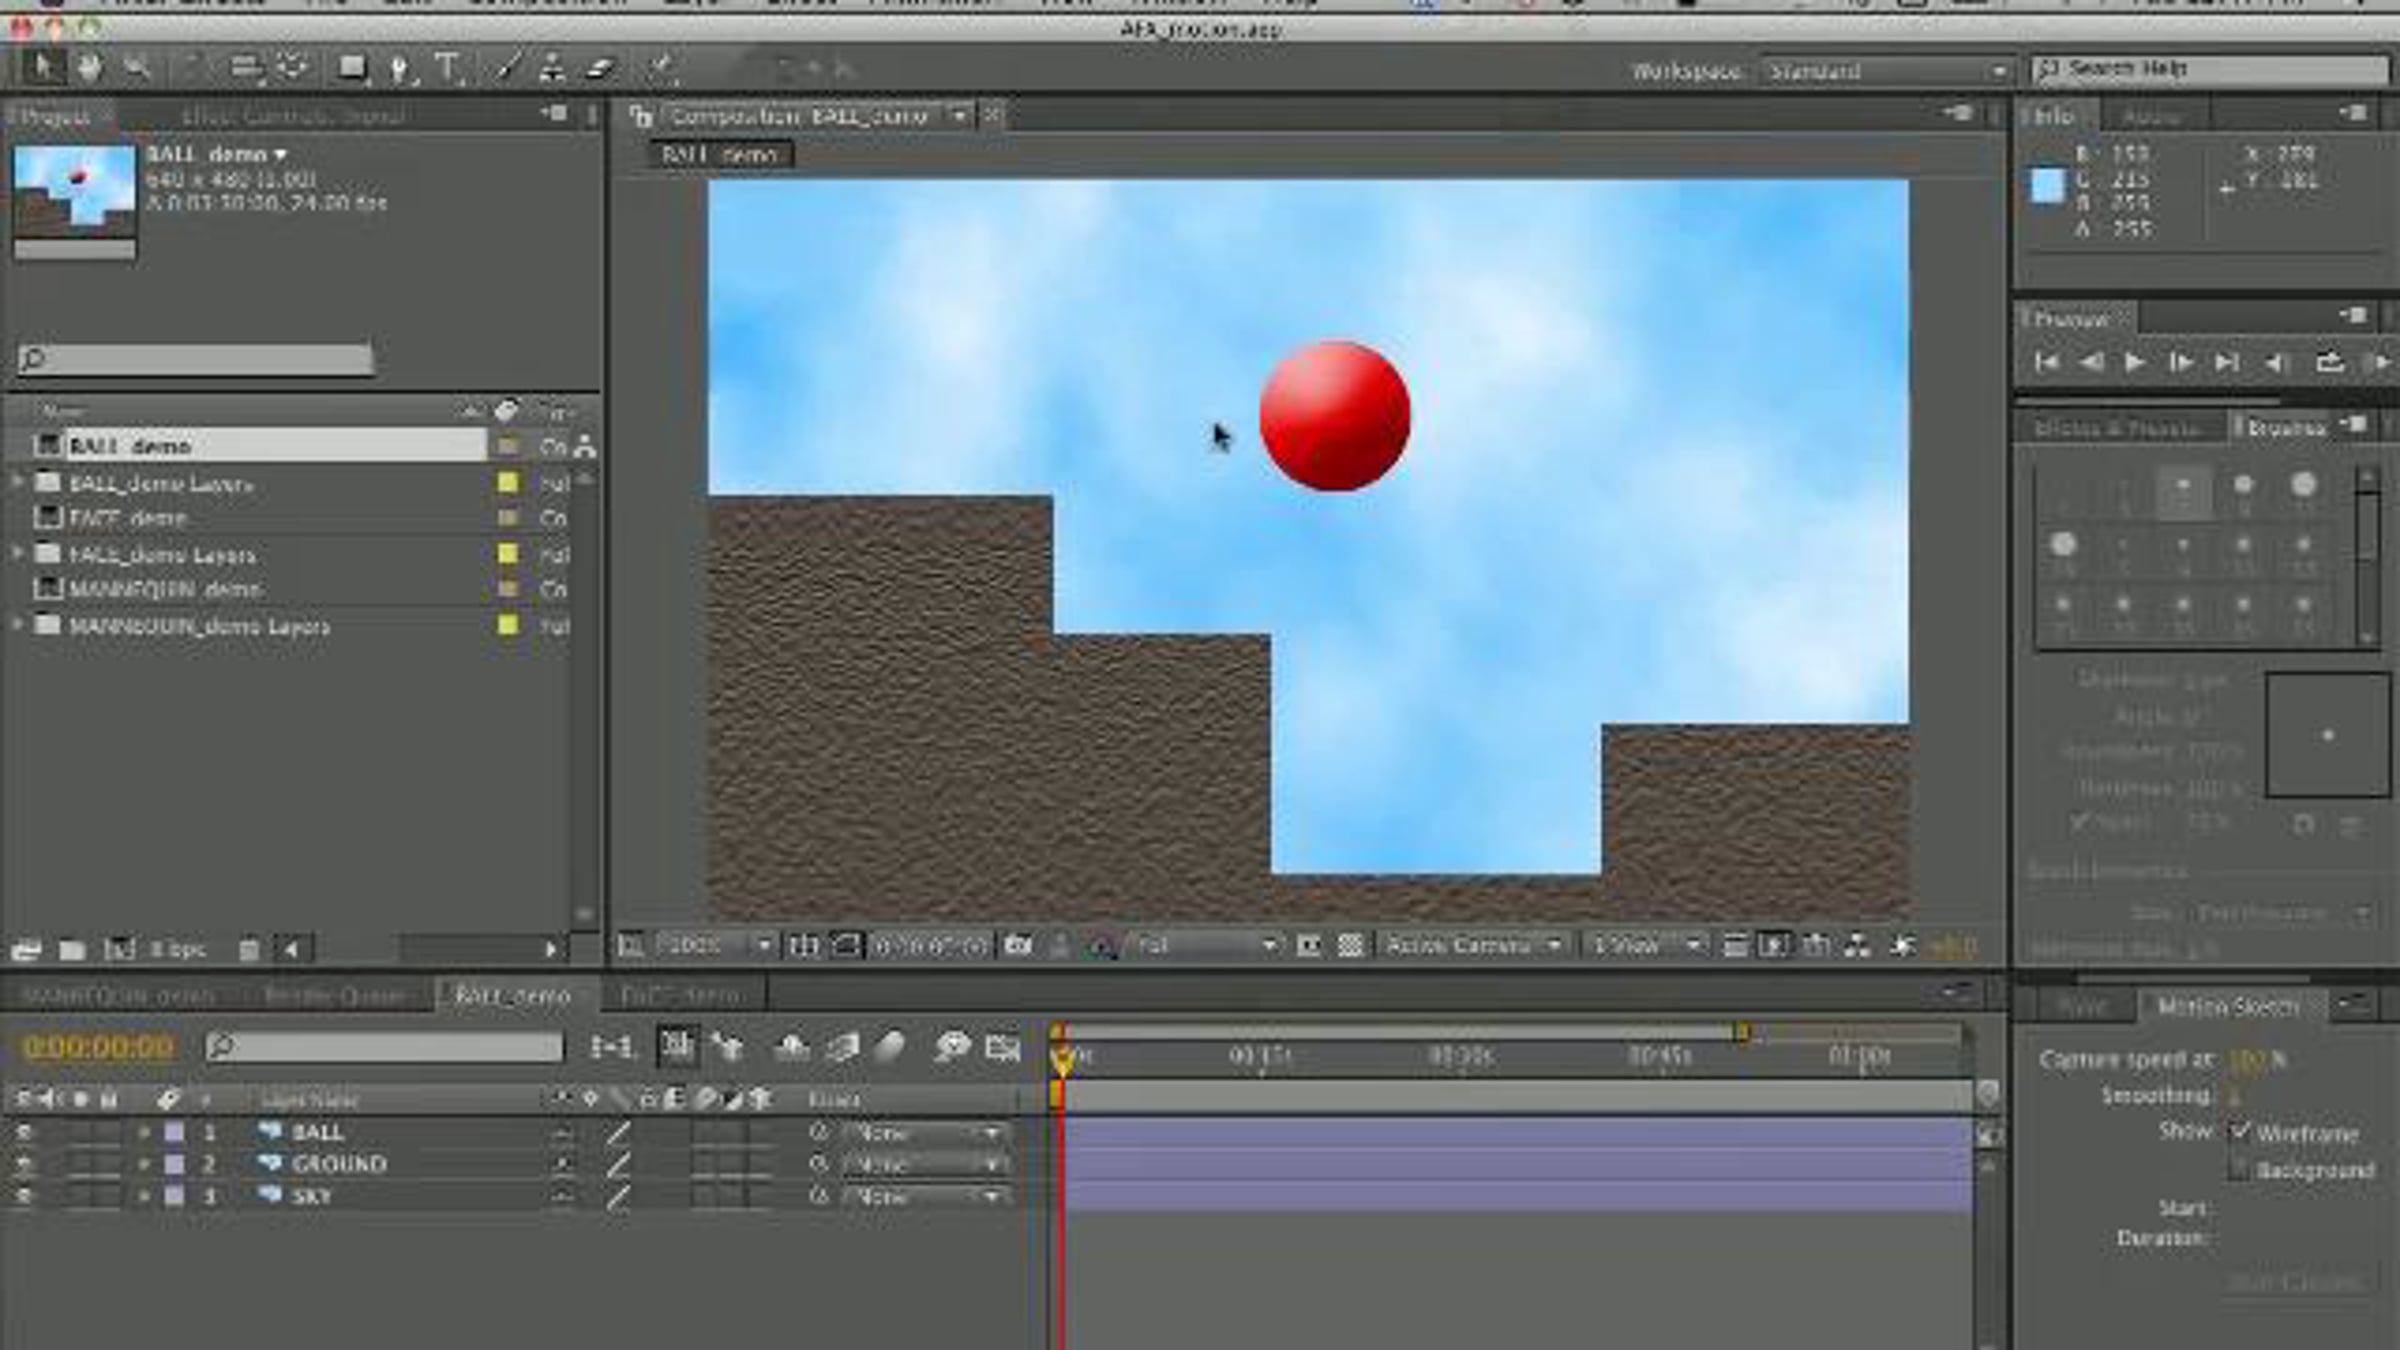Click the BALL_demo project thumbnail
Screen dimensions: 2400x1350
click(x=74, y=192)
